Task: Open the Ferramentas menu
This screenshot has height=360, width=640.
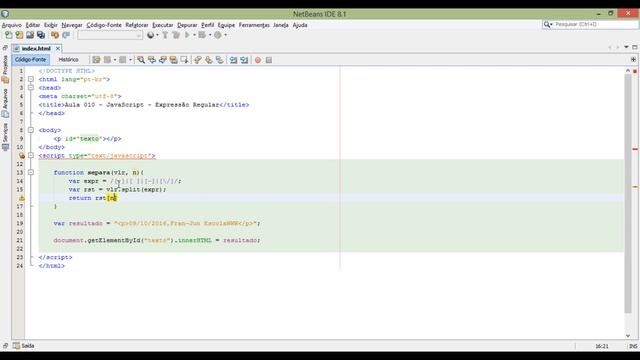Action: tap(254, 25)
